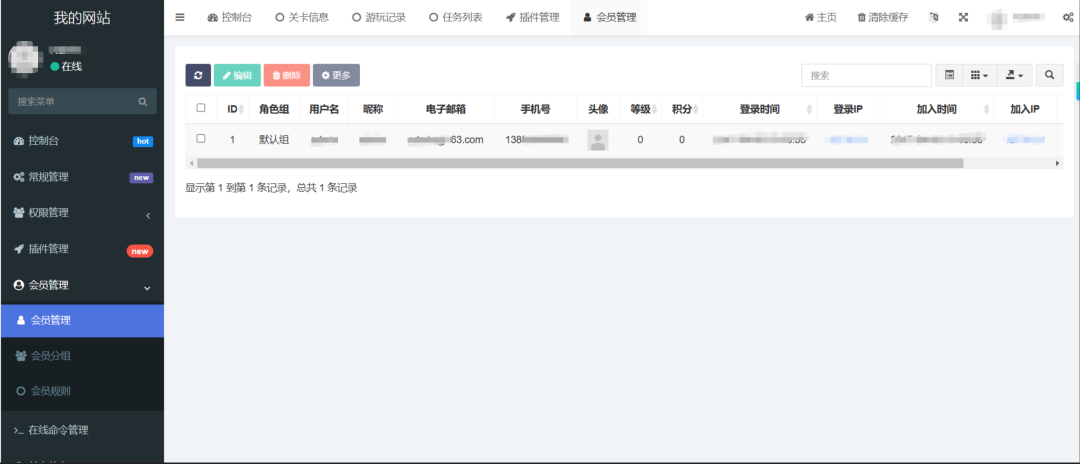
Task: Click the red new badge on 插件管理
Action: tap(140, 251)
